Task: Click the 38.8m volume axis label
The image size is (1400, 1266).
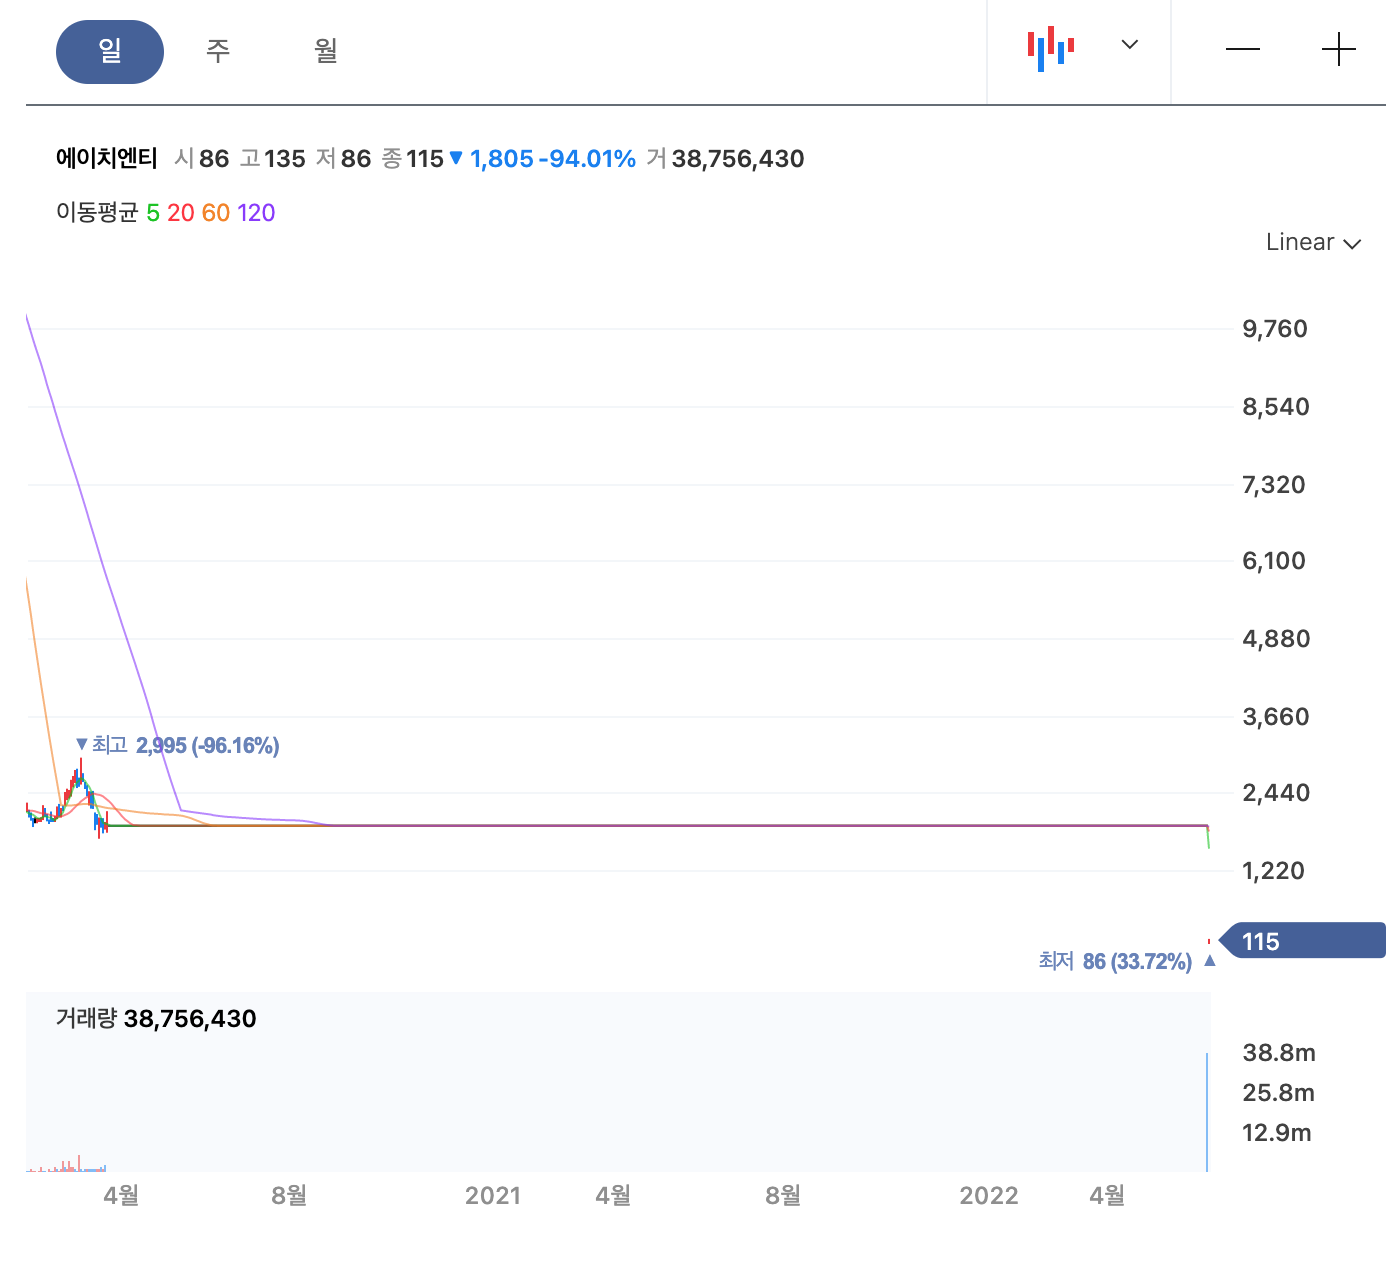Action: (x=1279, y=1053)
